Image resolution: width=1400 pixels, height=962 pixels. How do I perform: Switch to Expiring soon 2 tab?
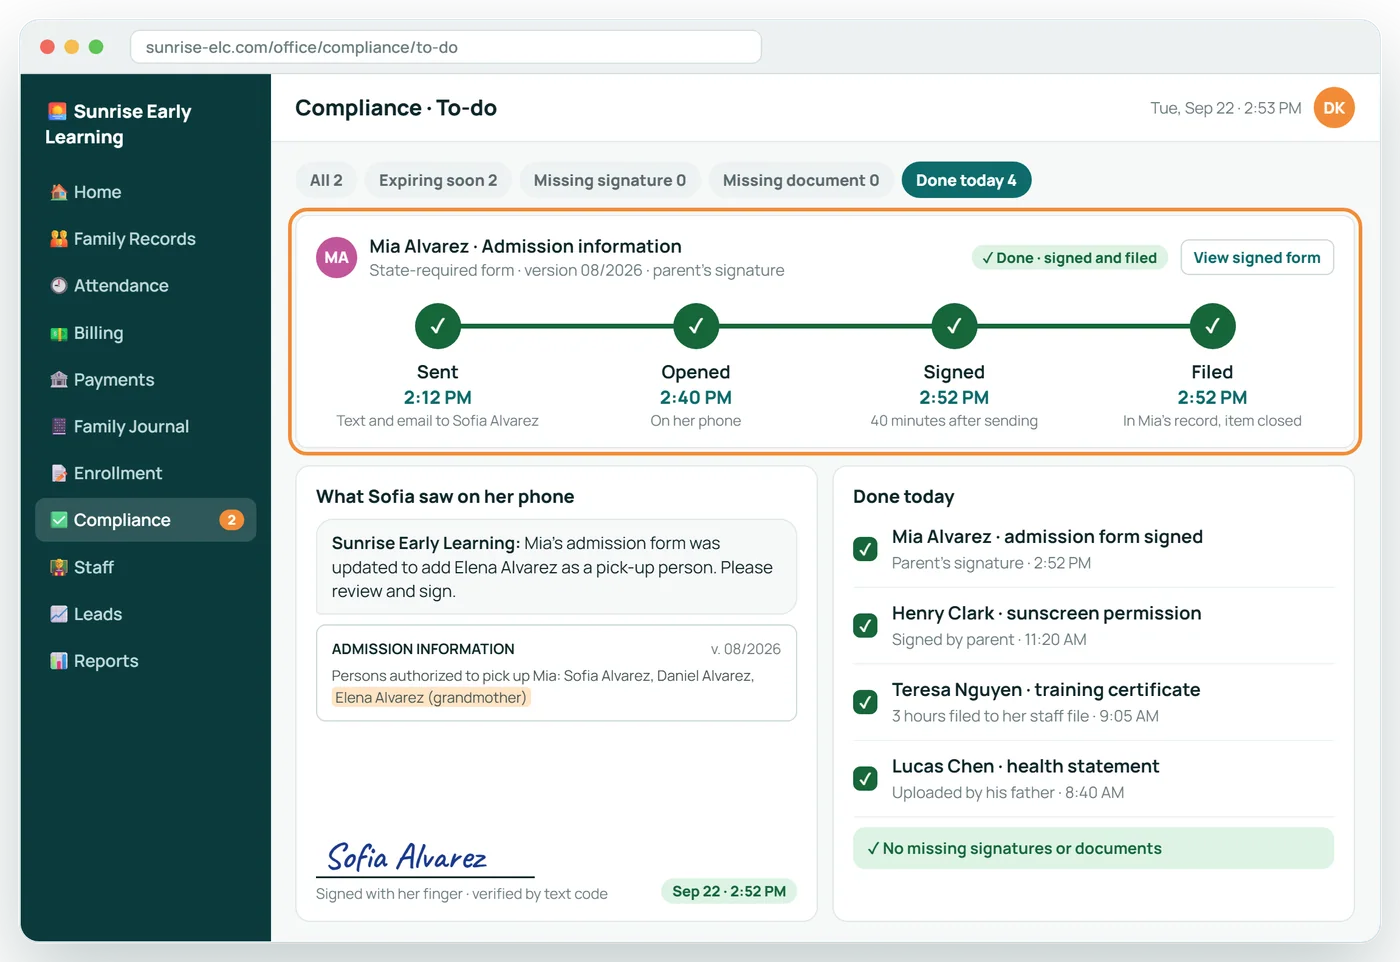pos(438,180)
